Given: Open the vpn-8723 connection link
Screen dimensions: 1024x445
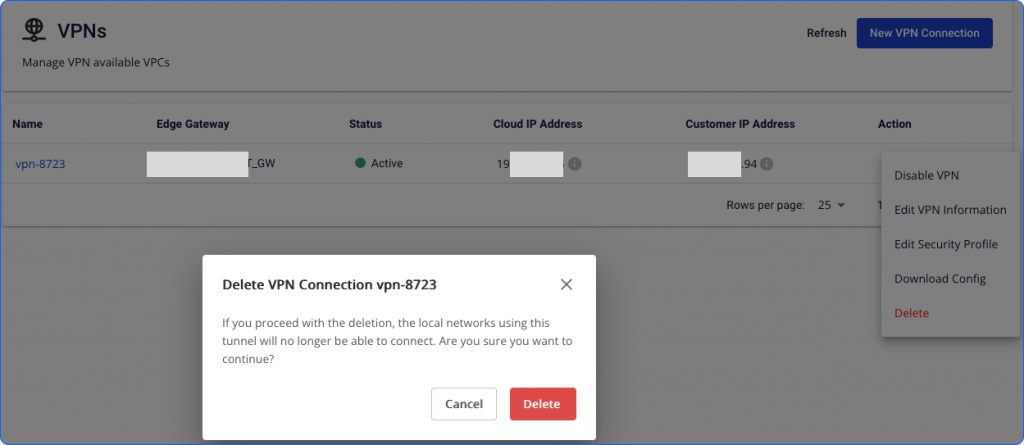Looking at the screenshot, I should [40, 164].
